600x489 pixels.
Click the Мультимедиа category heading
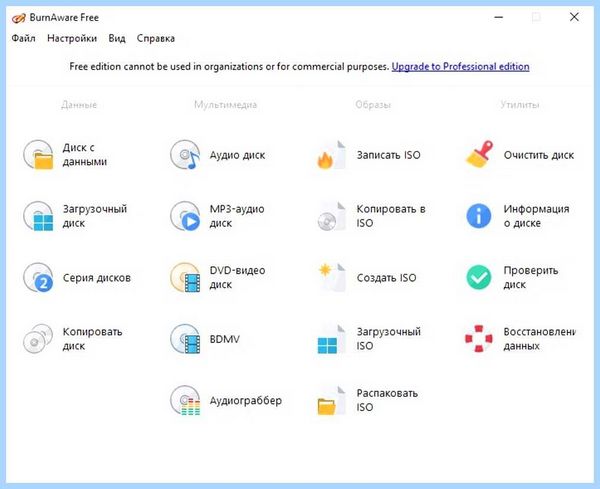(x=225, y=104)
